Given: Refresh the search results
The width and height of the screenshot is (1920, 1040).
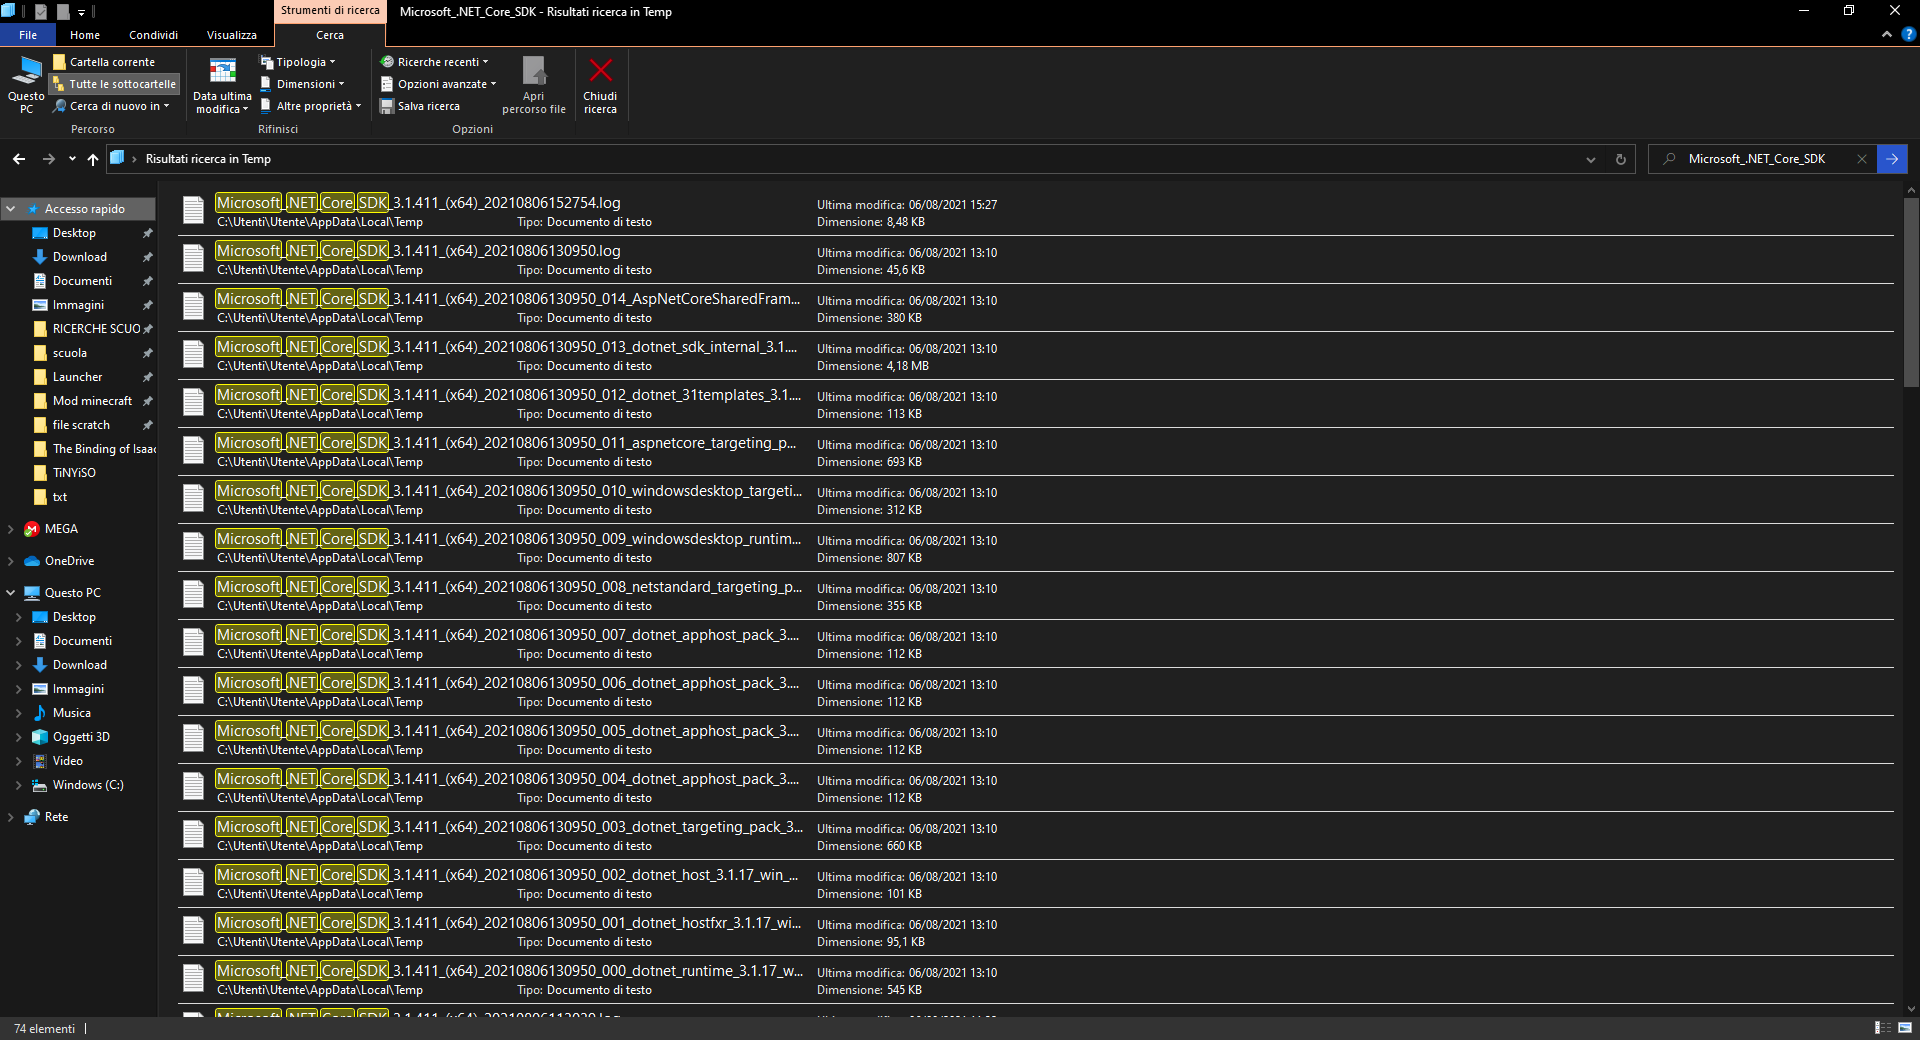Looking at the screenshot, I should pyautogui.click(x=1620, y=159).
